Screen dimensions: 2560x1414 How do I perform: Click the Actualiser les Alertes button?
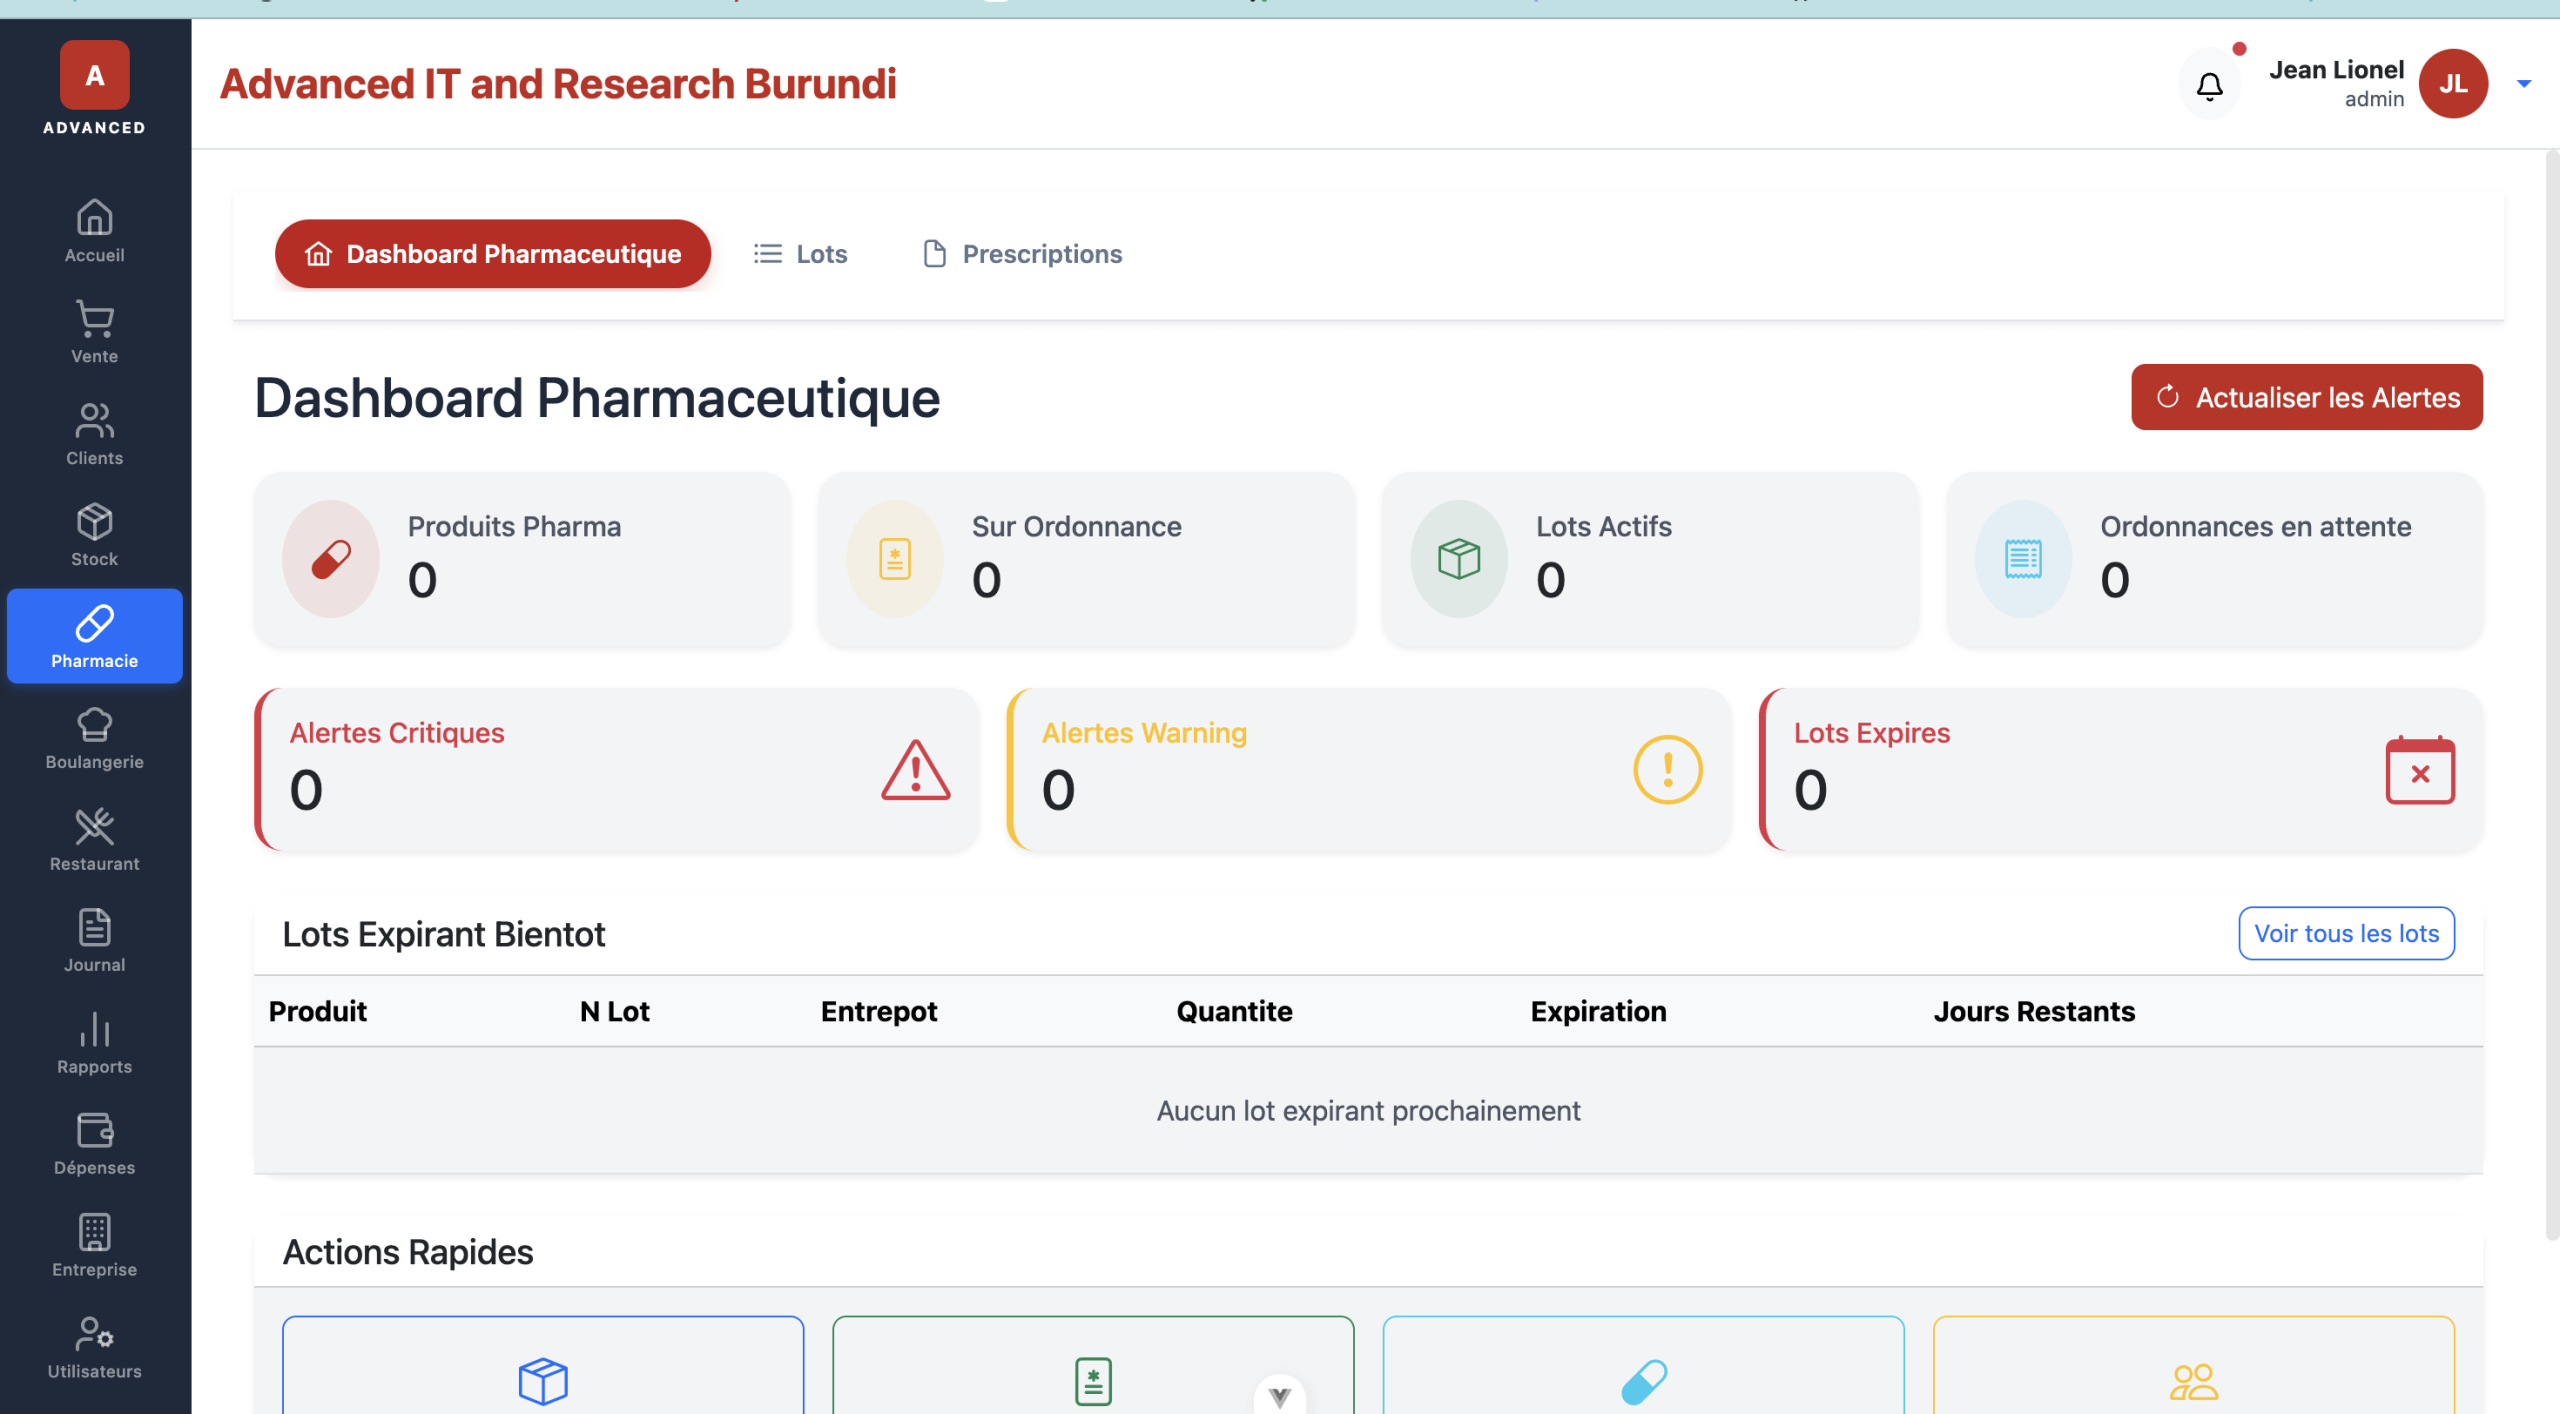[x=2306, y=397]
